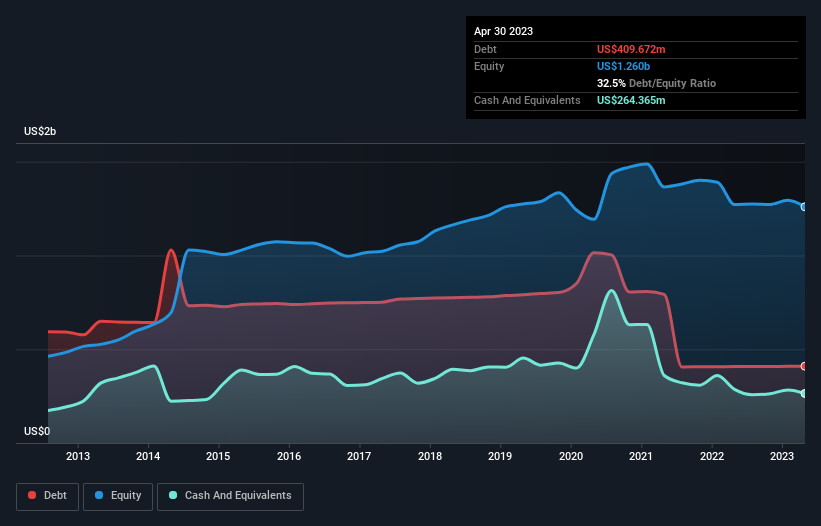This screenshot has width=821, height=526.
Task: Click the 2017 x-axis label
Action: tap(359, 456)
